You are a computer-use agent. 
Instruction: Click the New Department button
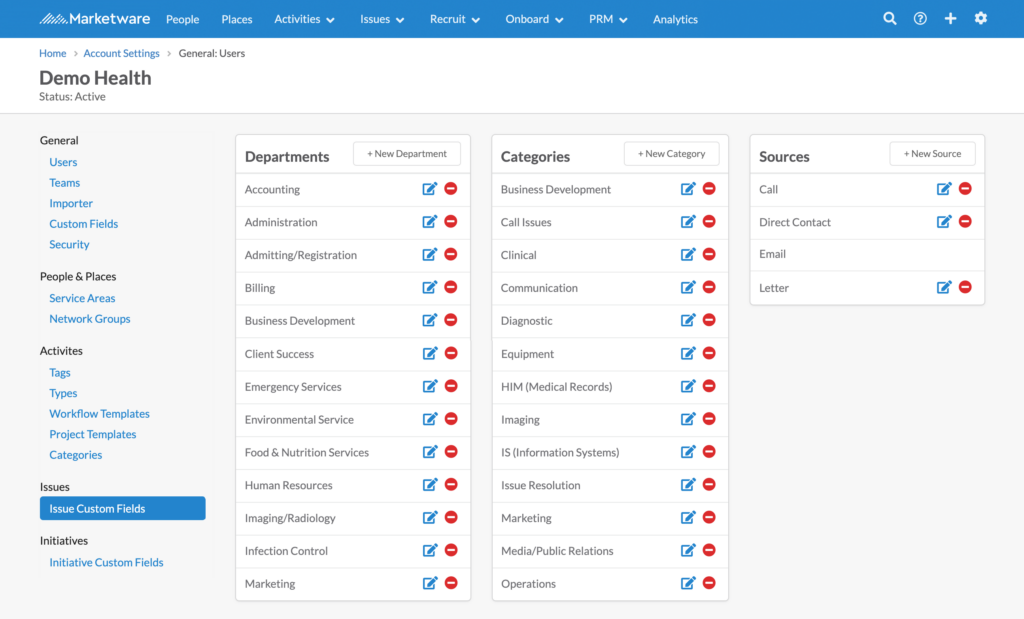pyautogui.click(x=406, y=152)
